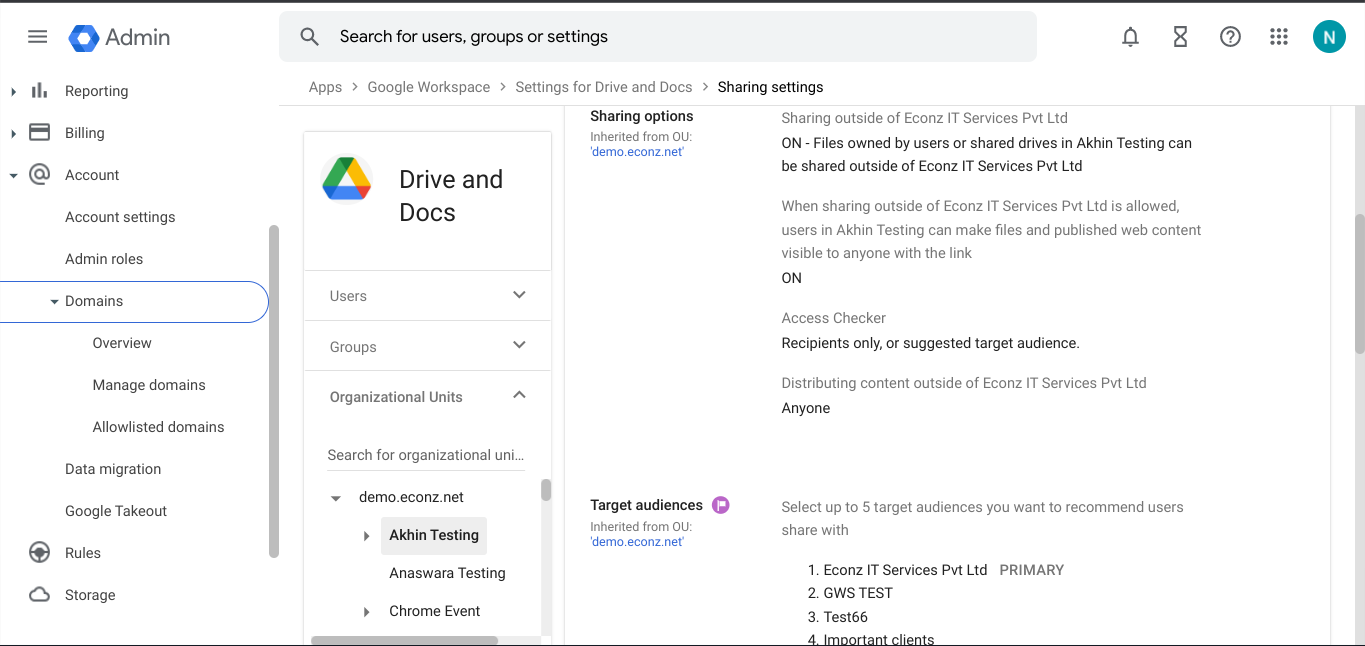Click the Account at-sign icon

39,174
